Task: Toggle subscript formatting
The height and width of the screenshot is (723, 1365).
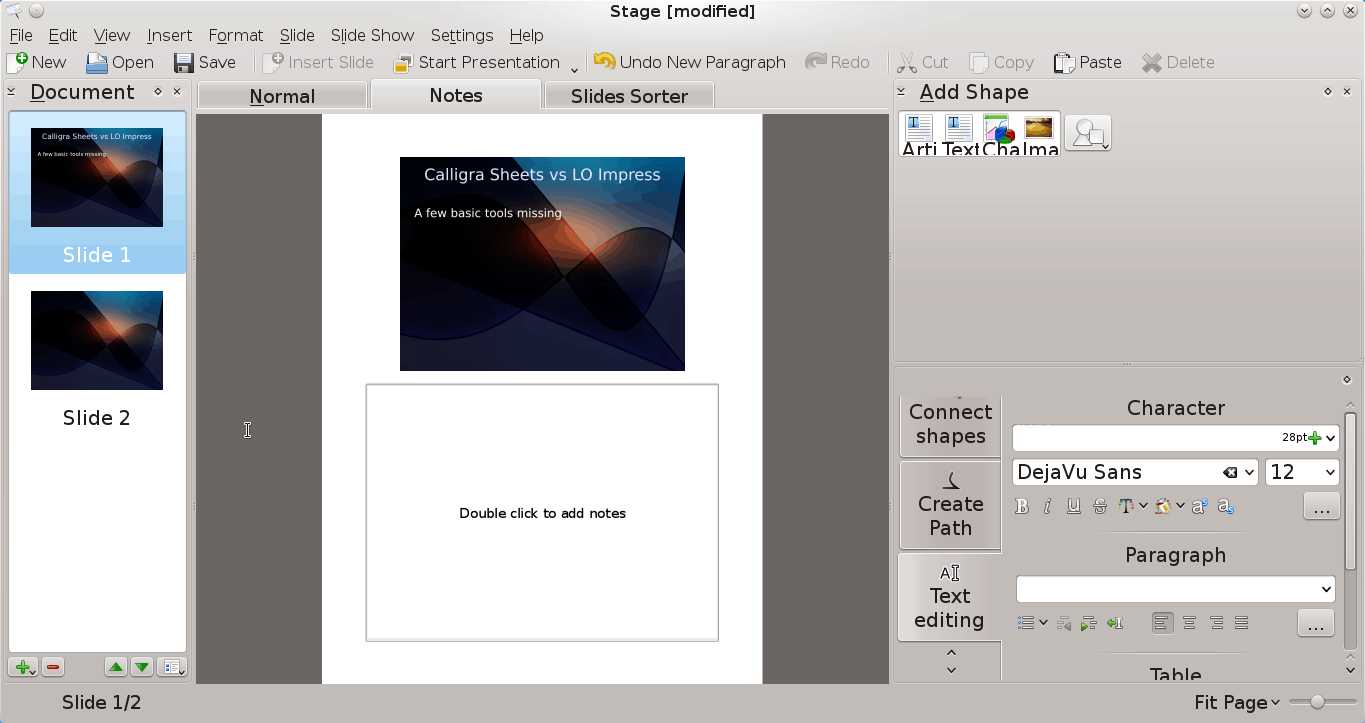Action: [1226, 506]
